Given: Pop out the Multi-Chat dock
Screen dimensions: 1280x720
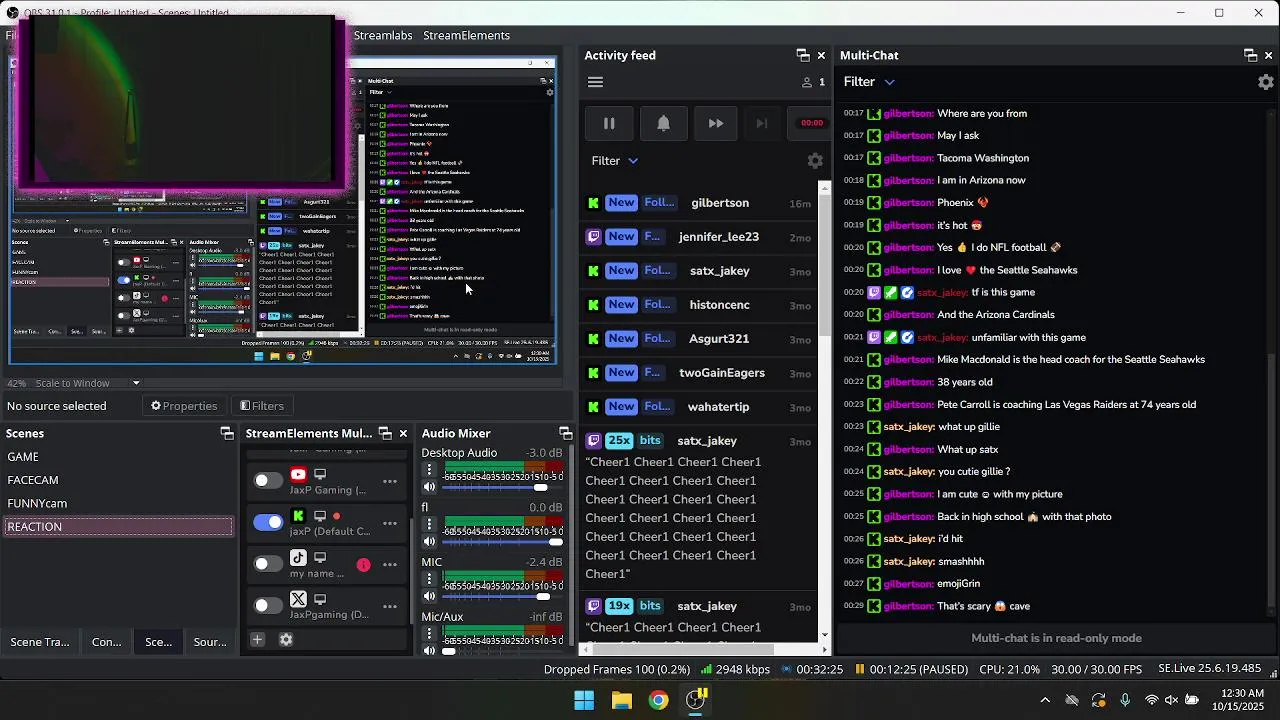Looking at the screenshot, I should pyautogui.click(x=1250, y=55).
